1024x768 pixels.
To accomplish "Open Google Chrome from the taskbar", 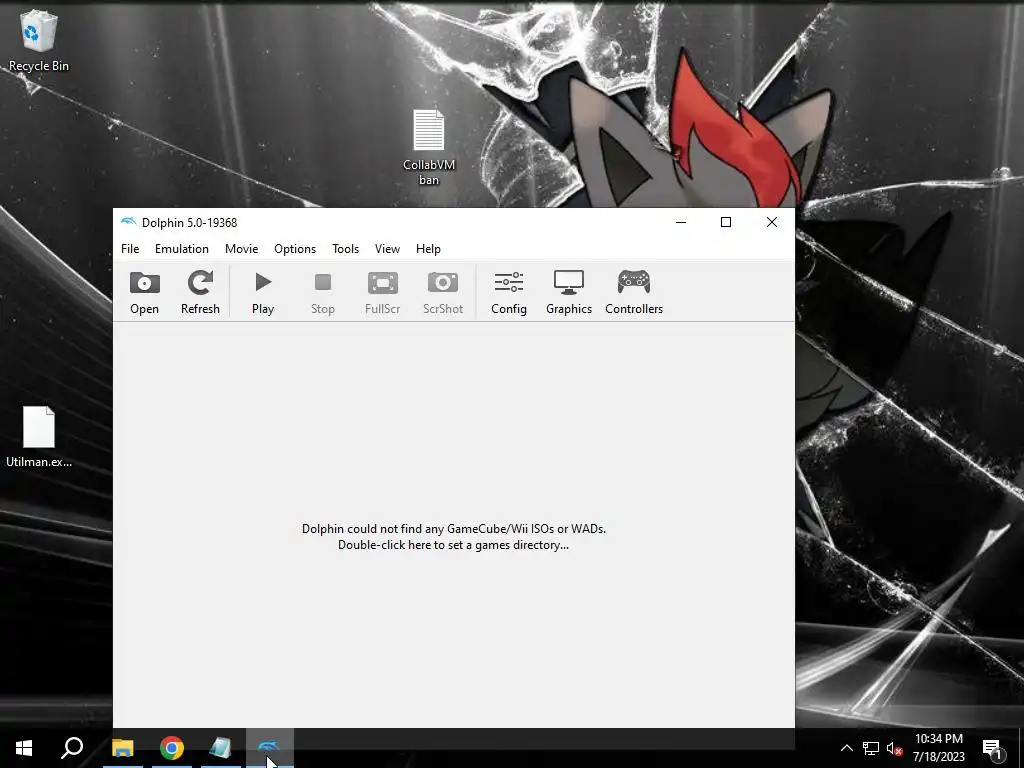I will [x=172, y=748].
